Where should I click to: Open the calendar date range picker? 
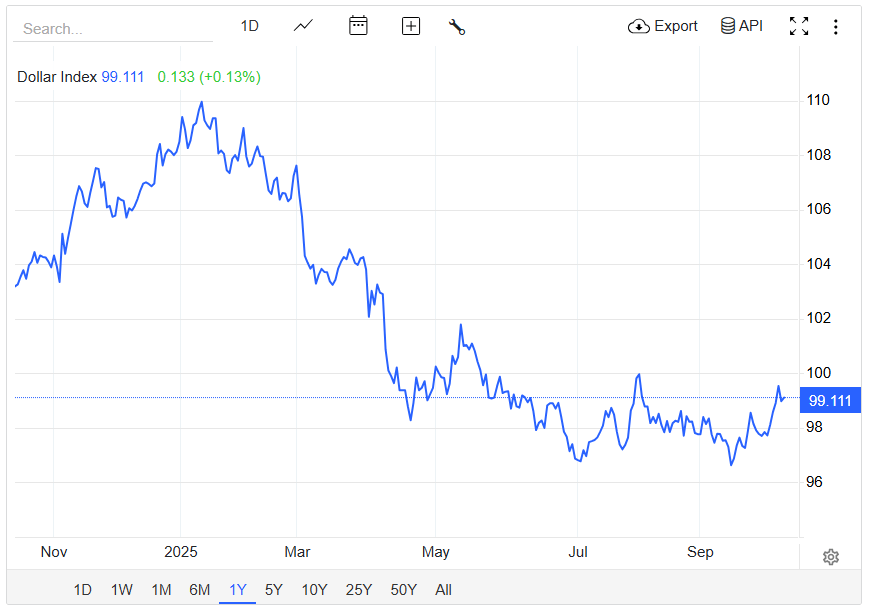pyautogui.click(x=358, y=26)
